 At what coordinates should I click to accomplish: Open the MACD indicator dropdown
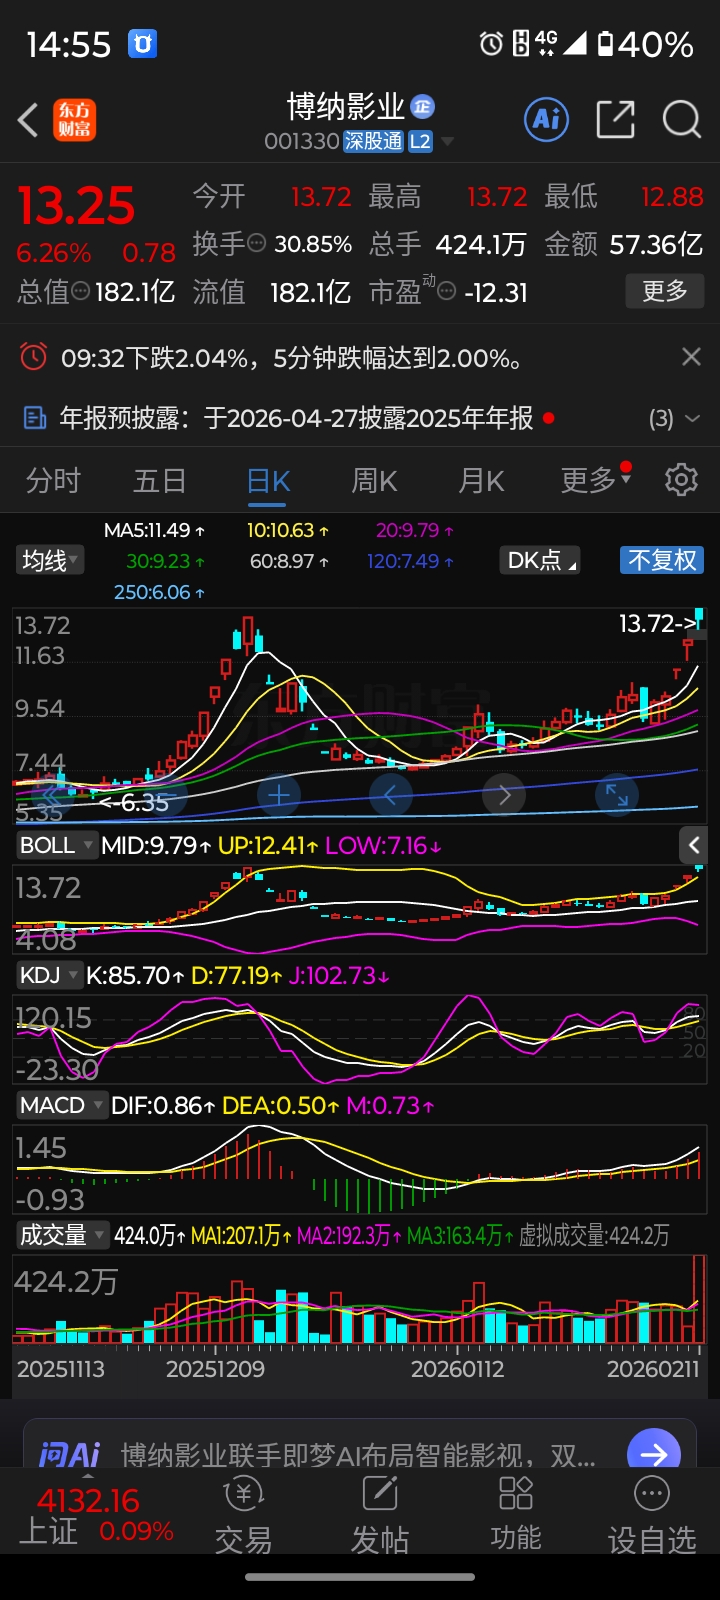62,1105
